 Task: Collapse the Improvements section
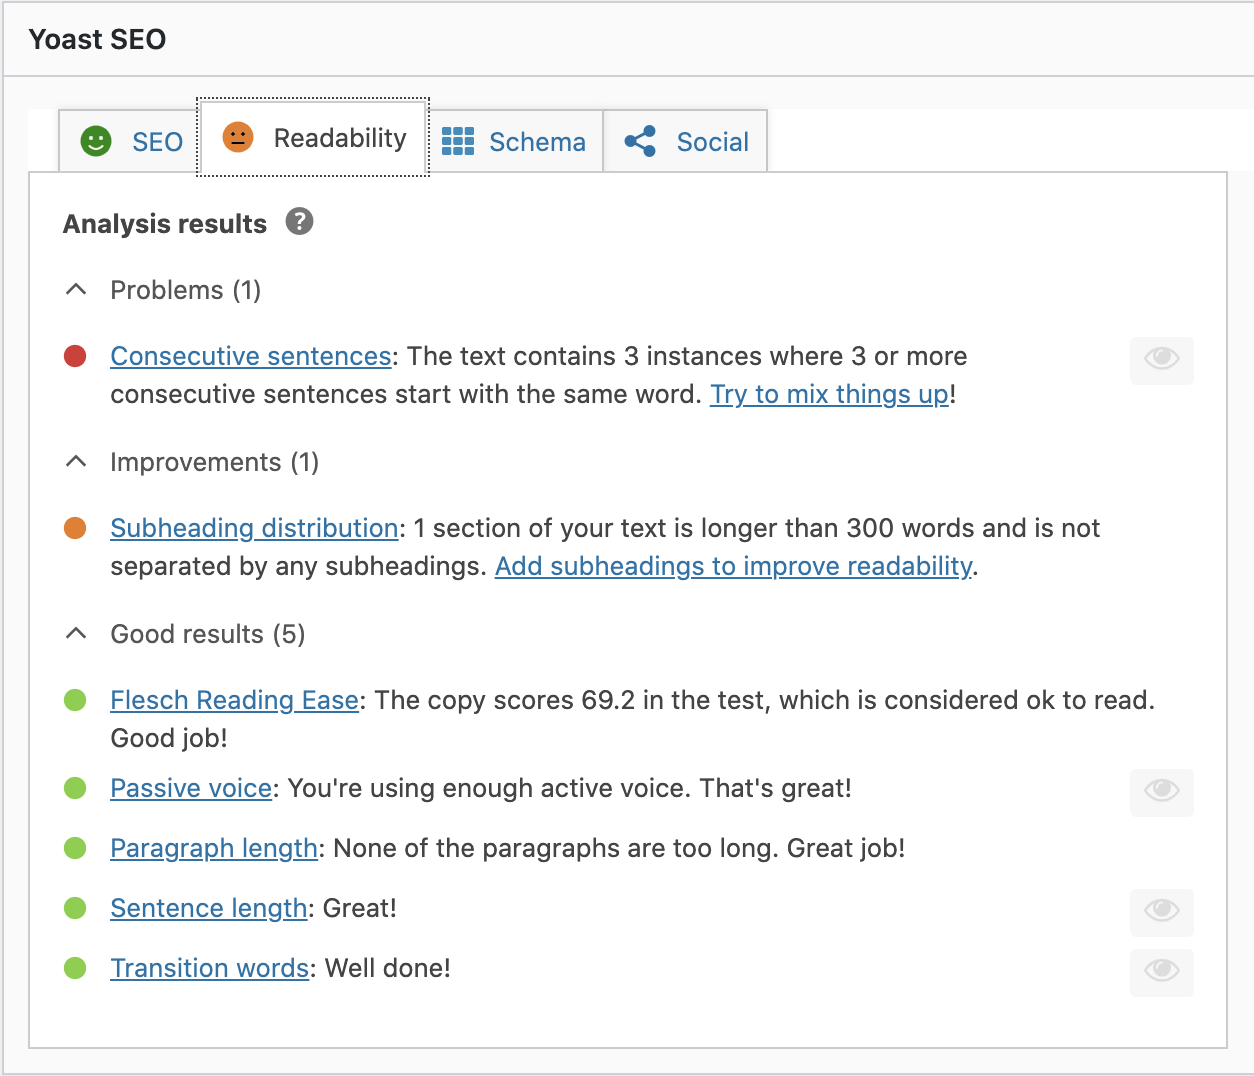tap(75, 461)
